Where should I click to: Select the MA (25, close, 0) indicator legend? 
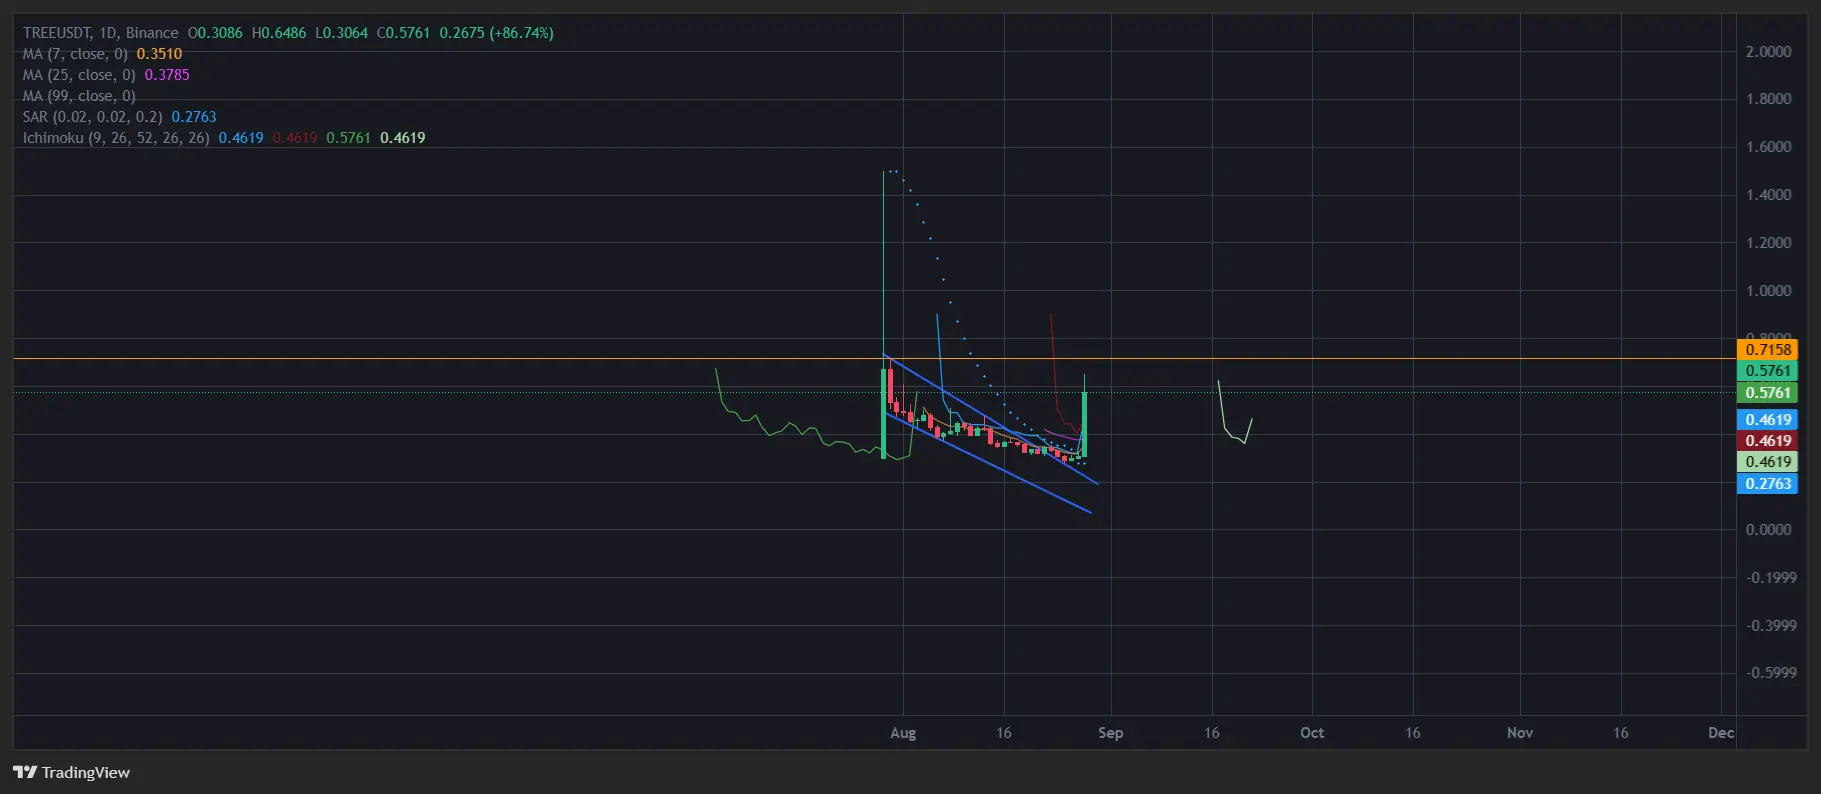click(x=79, y=75)
